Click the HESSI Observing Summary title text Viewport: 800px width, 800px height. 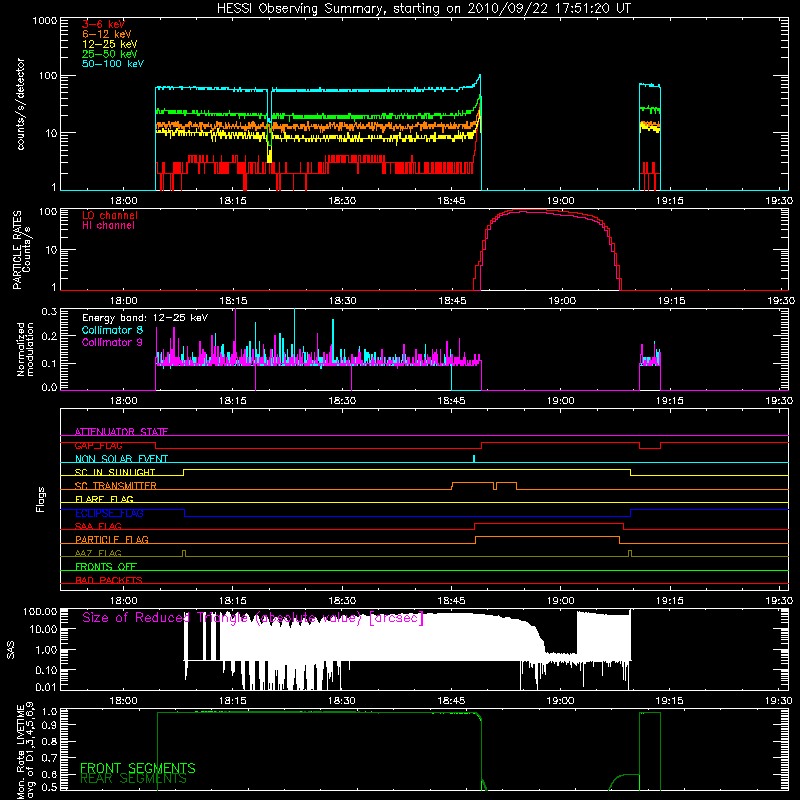coord(424,8)
